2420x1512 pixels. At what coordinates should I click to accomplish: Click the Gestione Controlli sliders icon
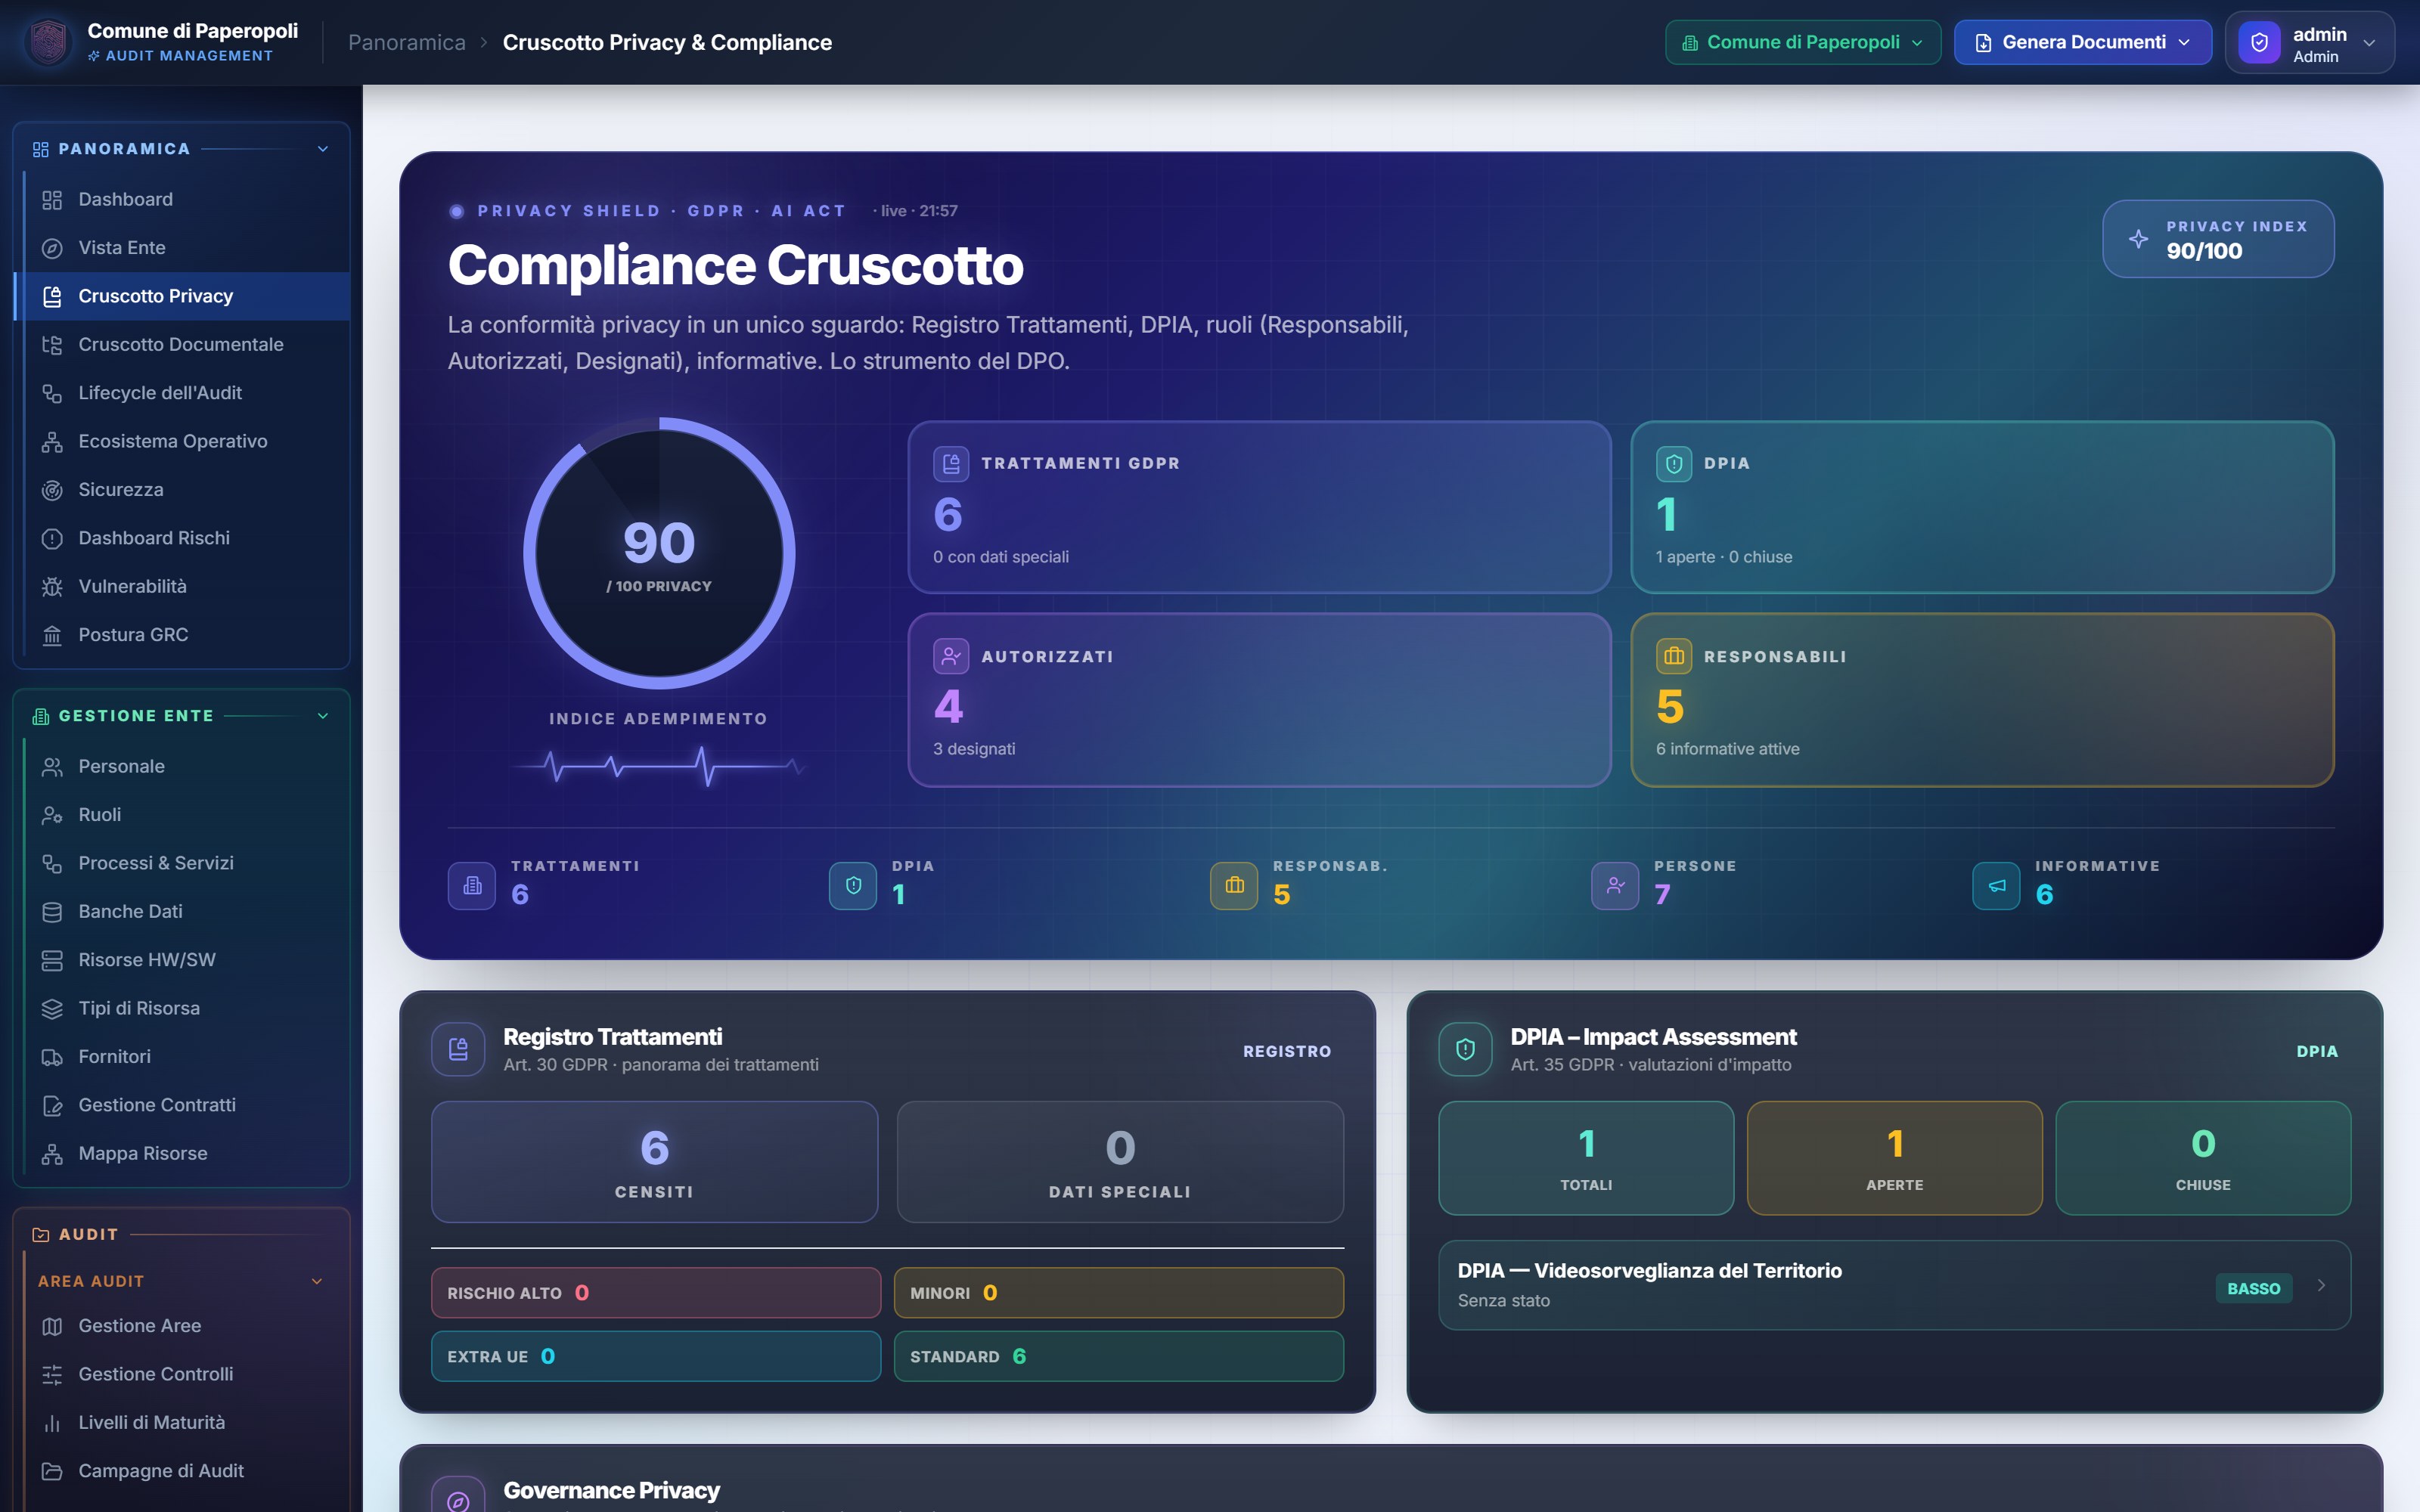coord(52,1375)
